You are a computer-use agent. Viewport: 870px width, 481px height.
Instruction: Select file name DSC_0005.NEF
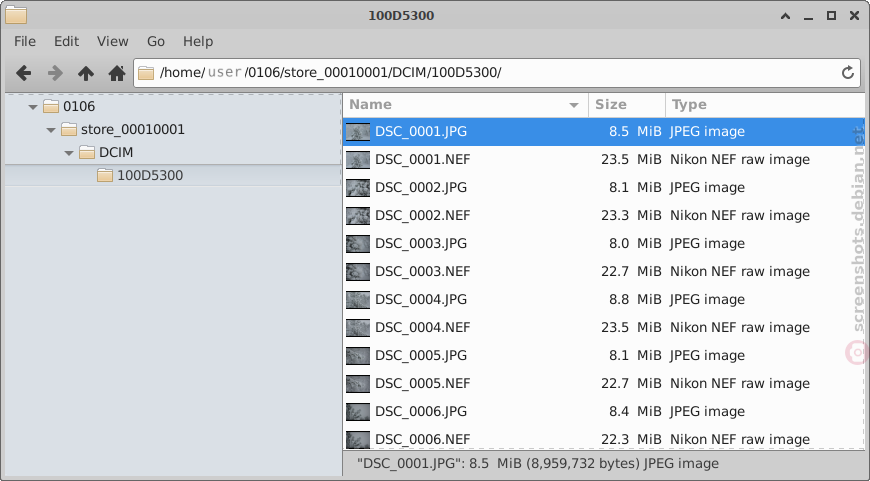tap(423, 384)
